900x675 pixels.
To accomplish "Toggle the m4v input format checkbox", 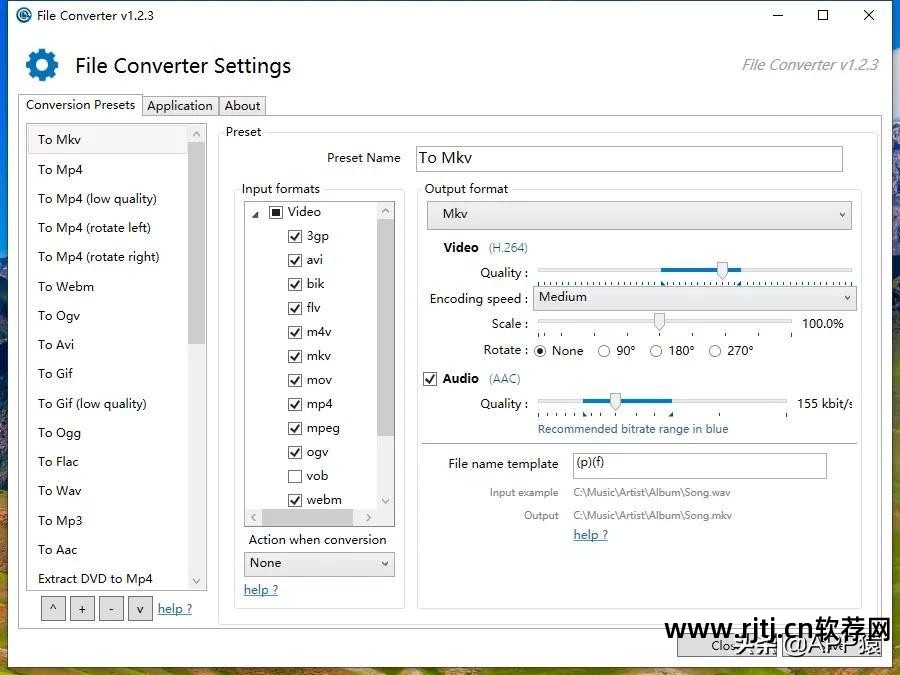I will 295,332.
